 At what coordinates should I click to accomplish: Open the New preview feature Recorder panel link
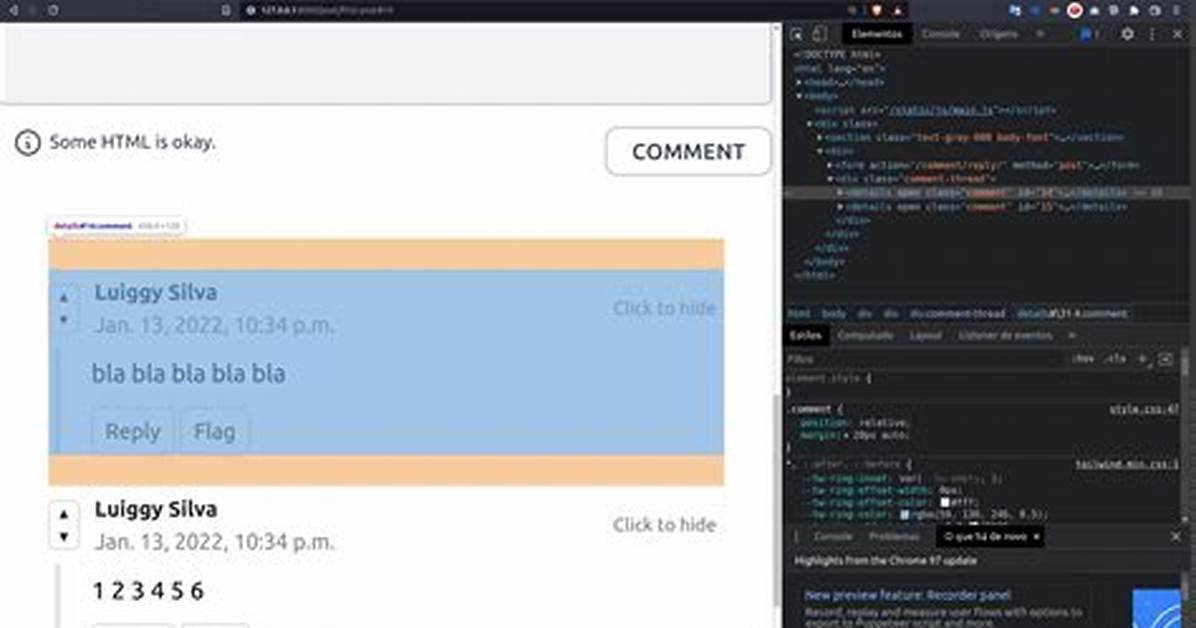908,595
